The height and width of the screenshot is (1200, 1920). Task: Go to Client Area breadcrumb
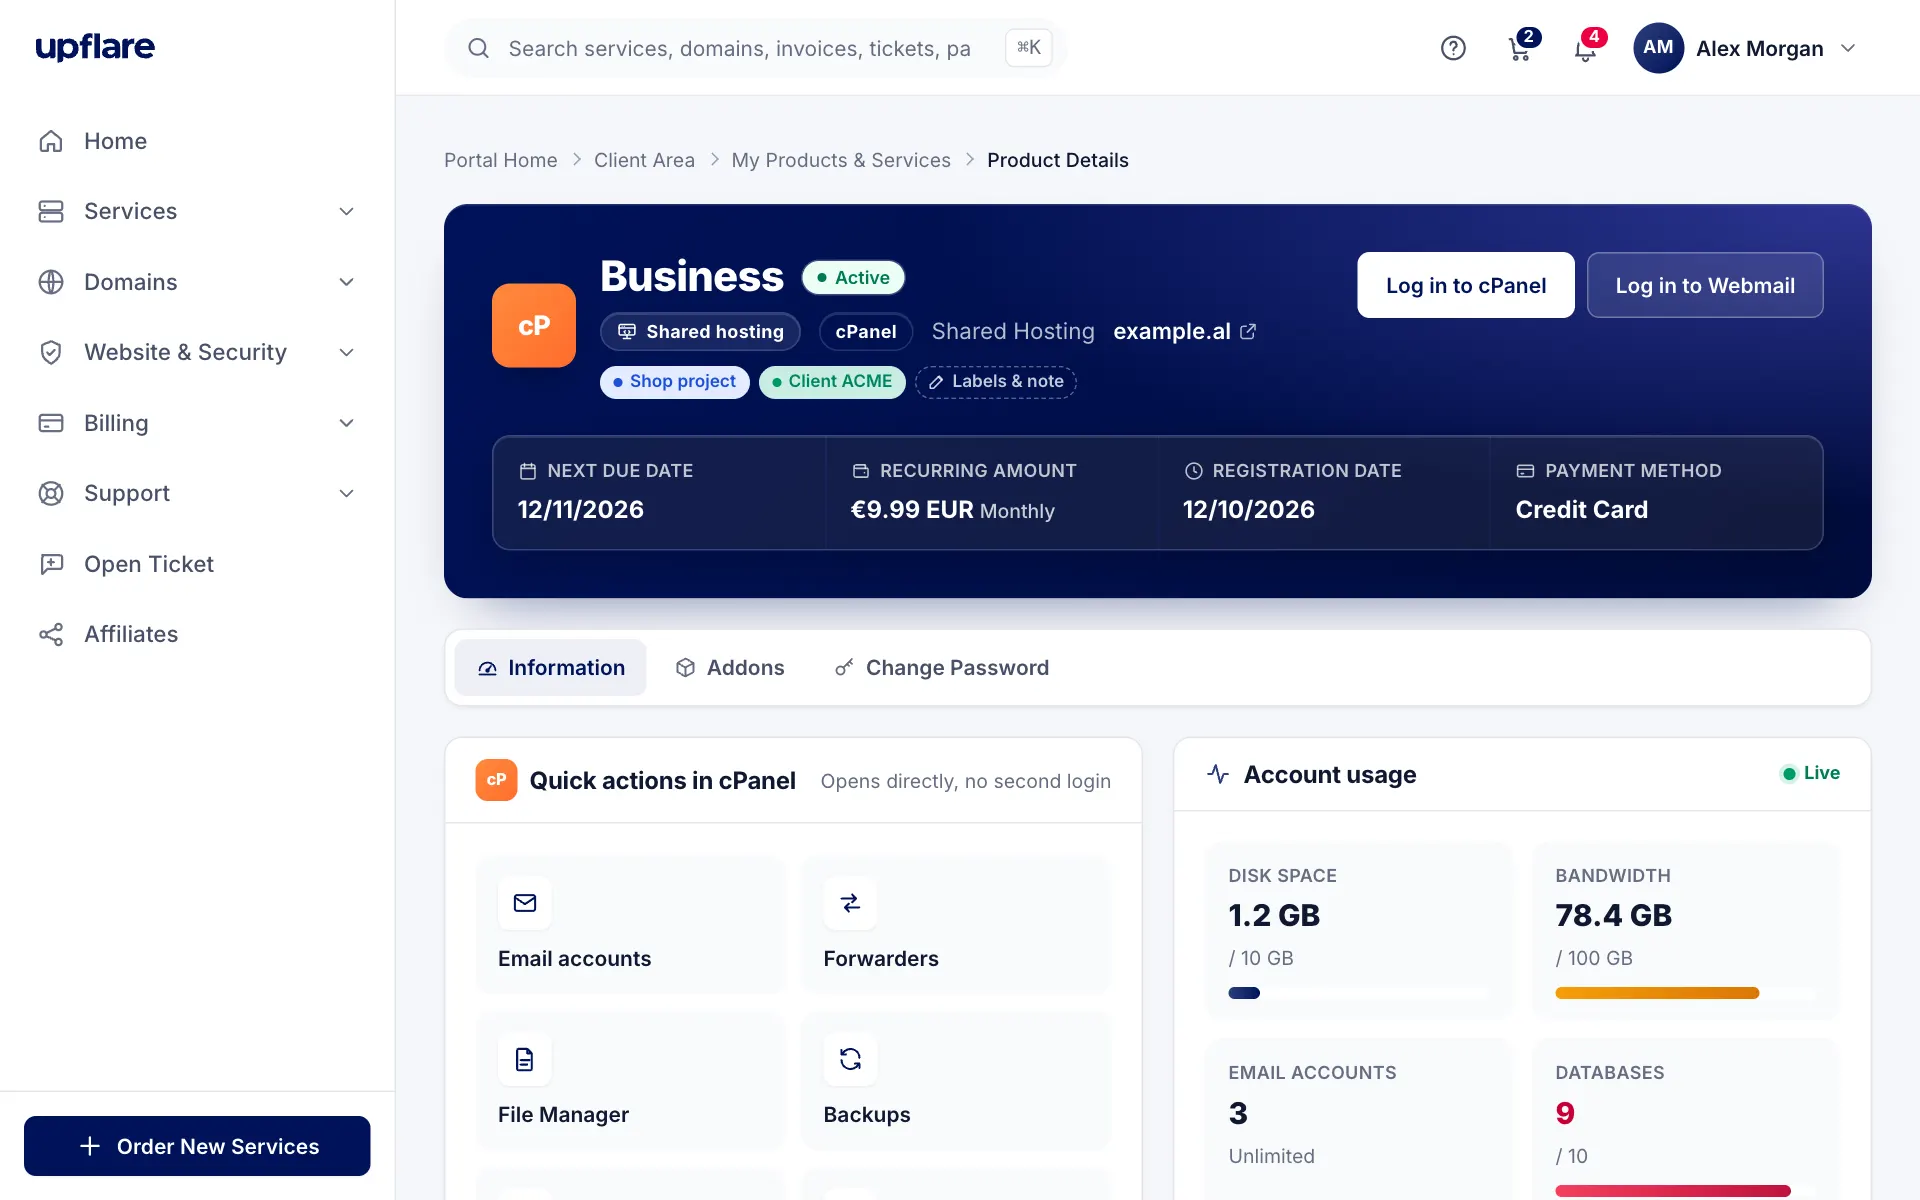point(644,160)
